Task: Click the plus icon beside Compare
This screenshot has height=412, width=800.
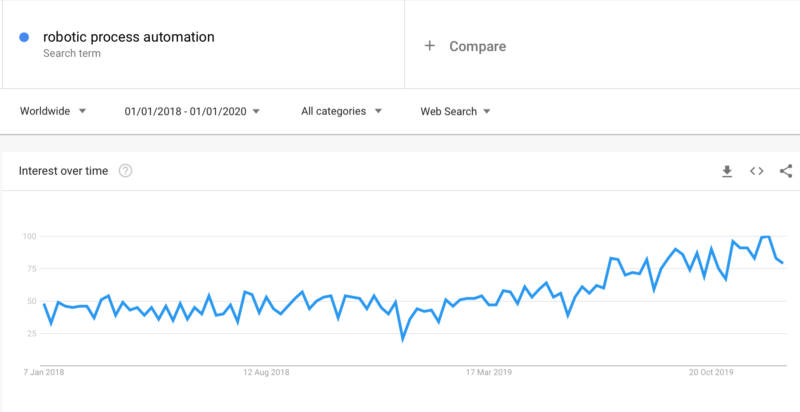Action: tap(430, 46)
